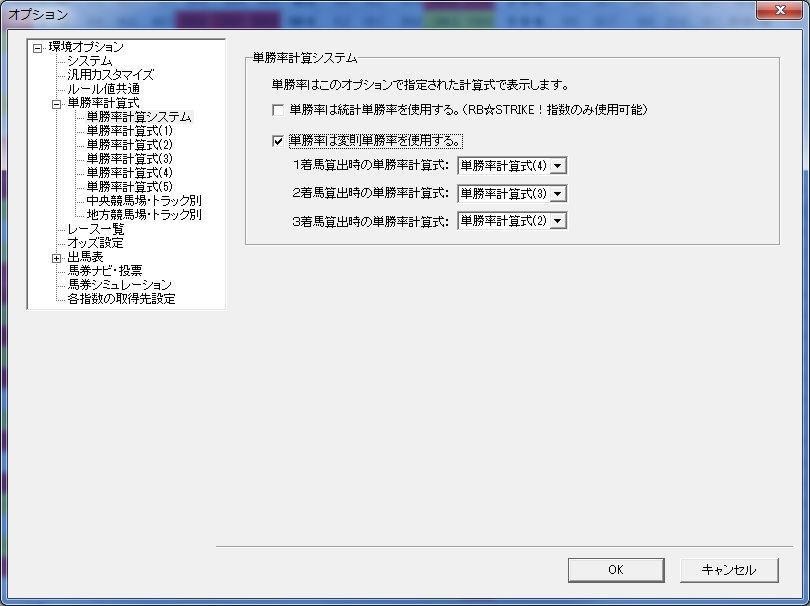The width and height of the screenshot is (810, 606).
Task: Collapse the 単勝率計算式 tree node
Action: [56, 104]
